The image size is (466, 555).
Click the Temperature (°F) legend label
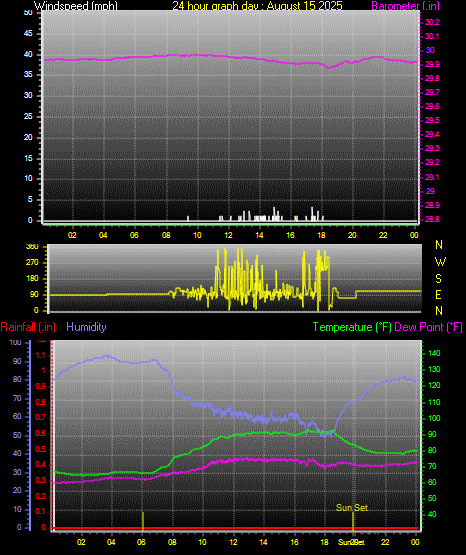tap(352, 327)
